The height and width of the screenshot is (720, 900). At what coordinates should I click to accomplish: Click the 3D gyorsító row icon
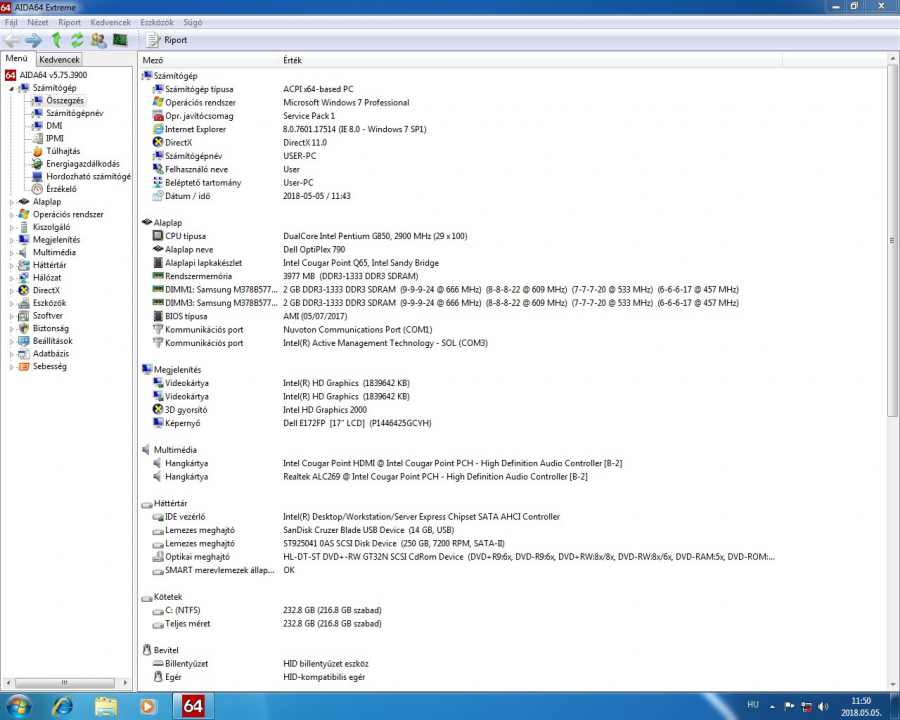tap(158, 409)
